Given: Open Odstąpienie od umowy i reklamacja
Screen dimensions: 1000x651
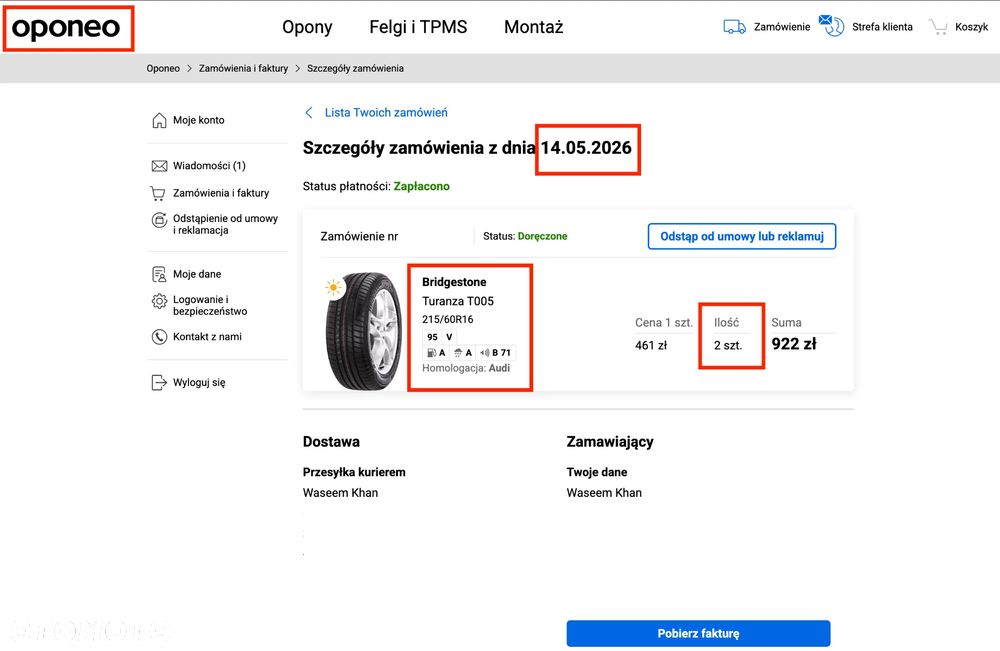Looking at the screenshot, I should pyautogui.click(x=225, y=224).
